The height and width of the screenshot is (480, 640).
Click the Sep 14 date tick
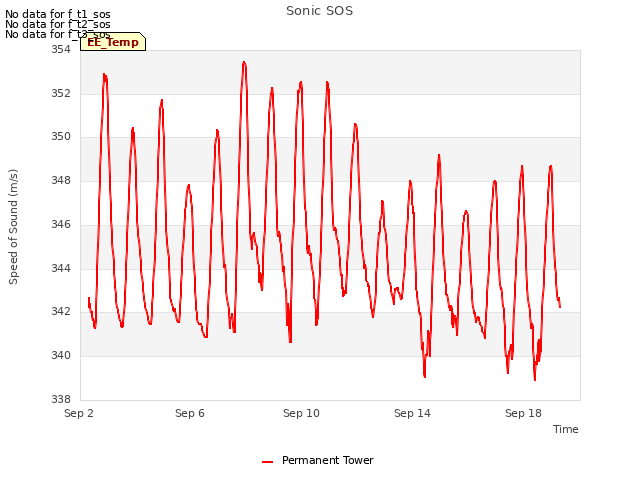pyautogui.click(x=412, y=413)
